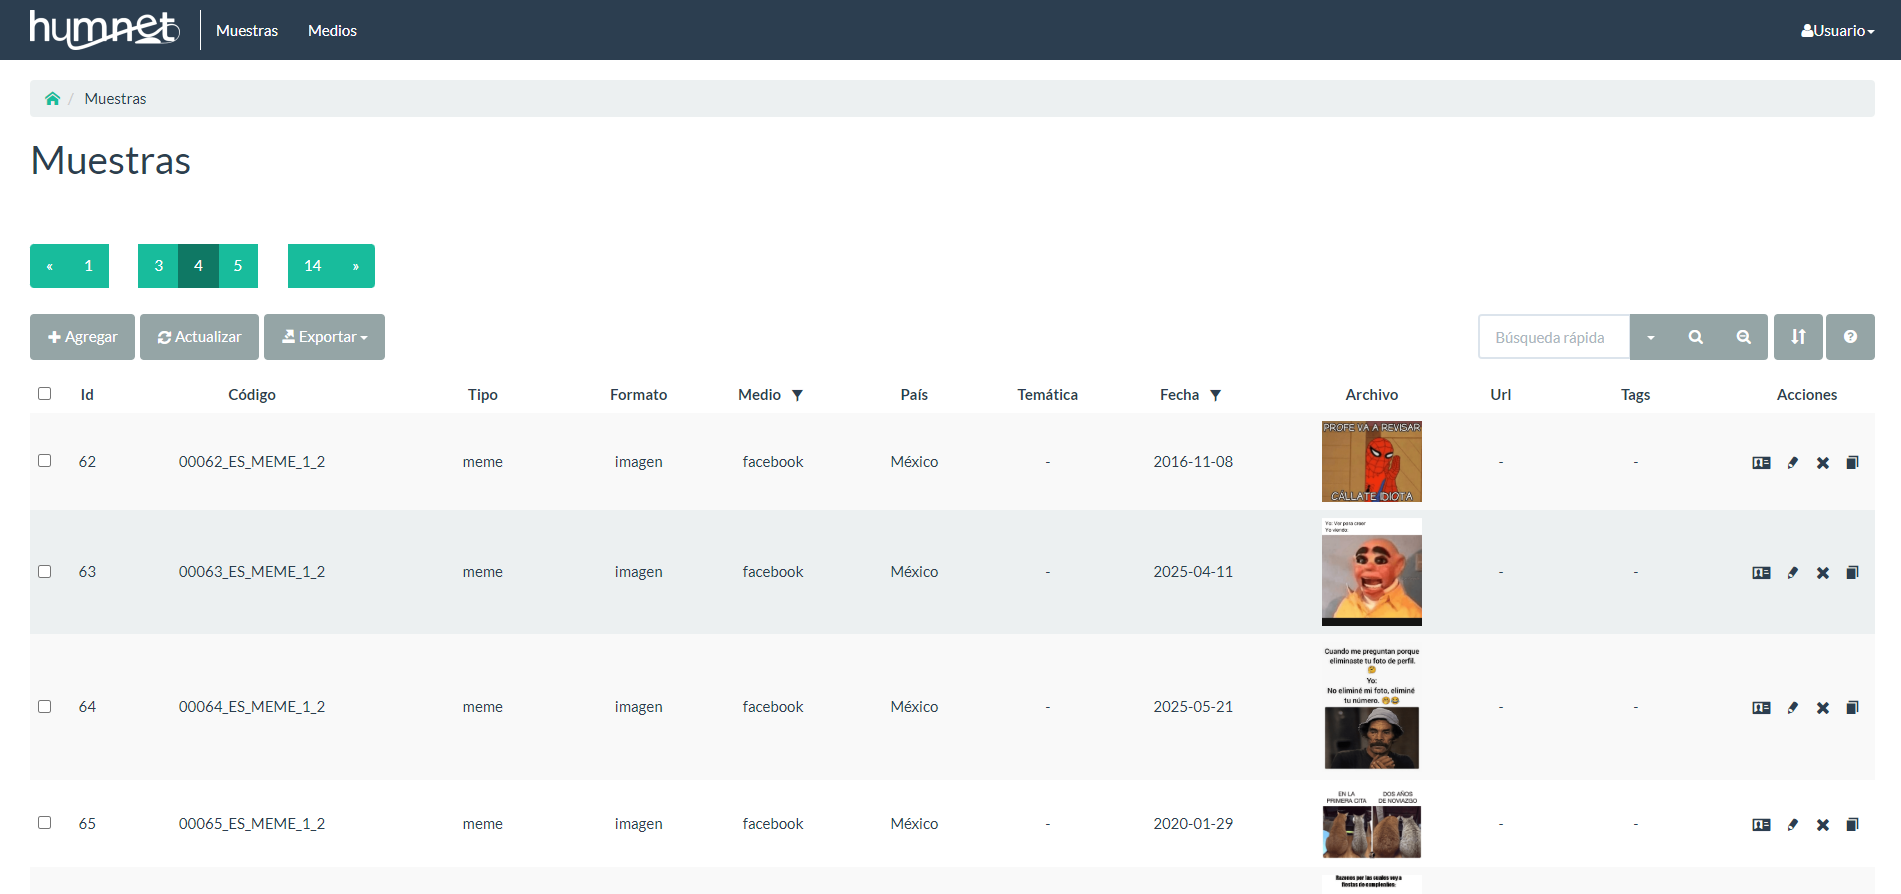
Task: Open the search options caret dropdown
Action: (1650, 337)
